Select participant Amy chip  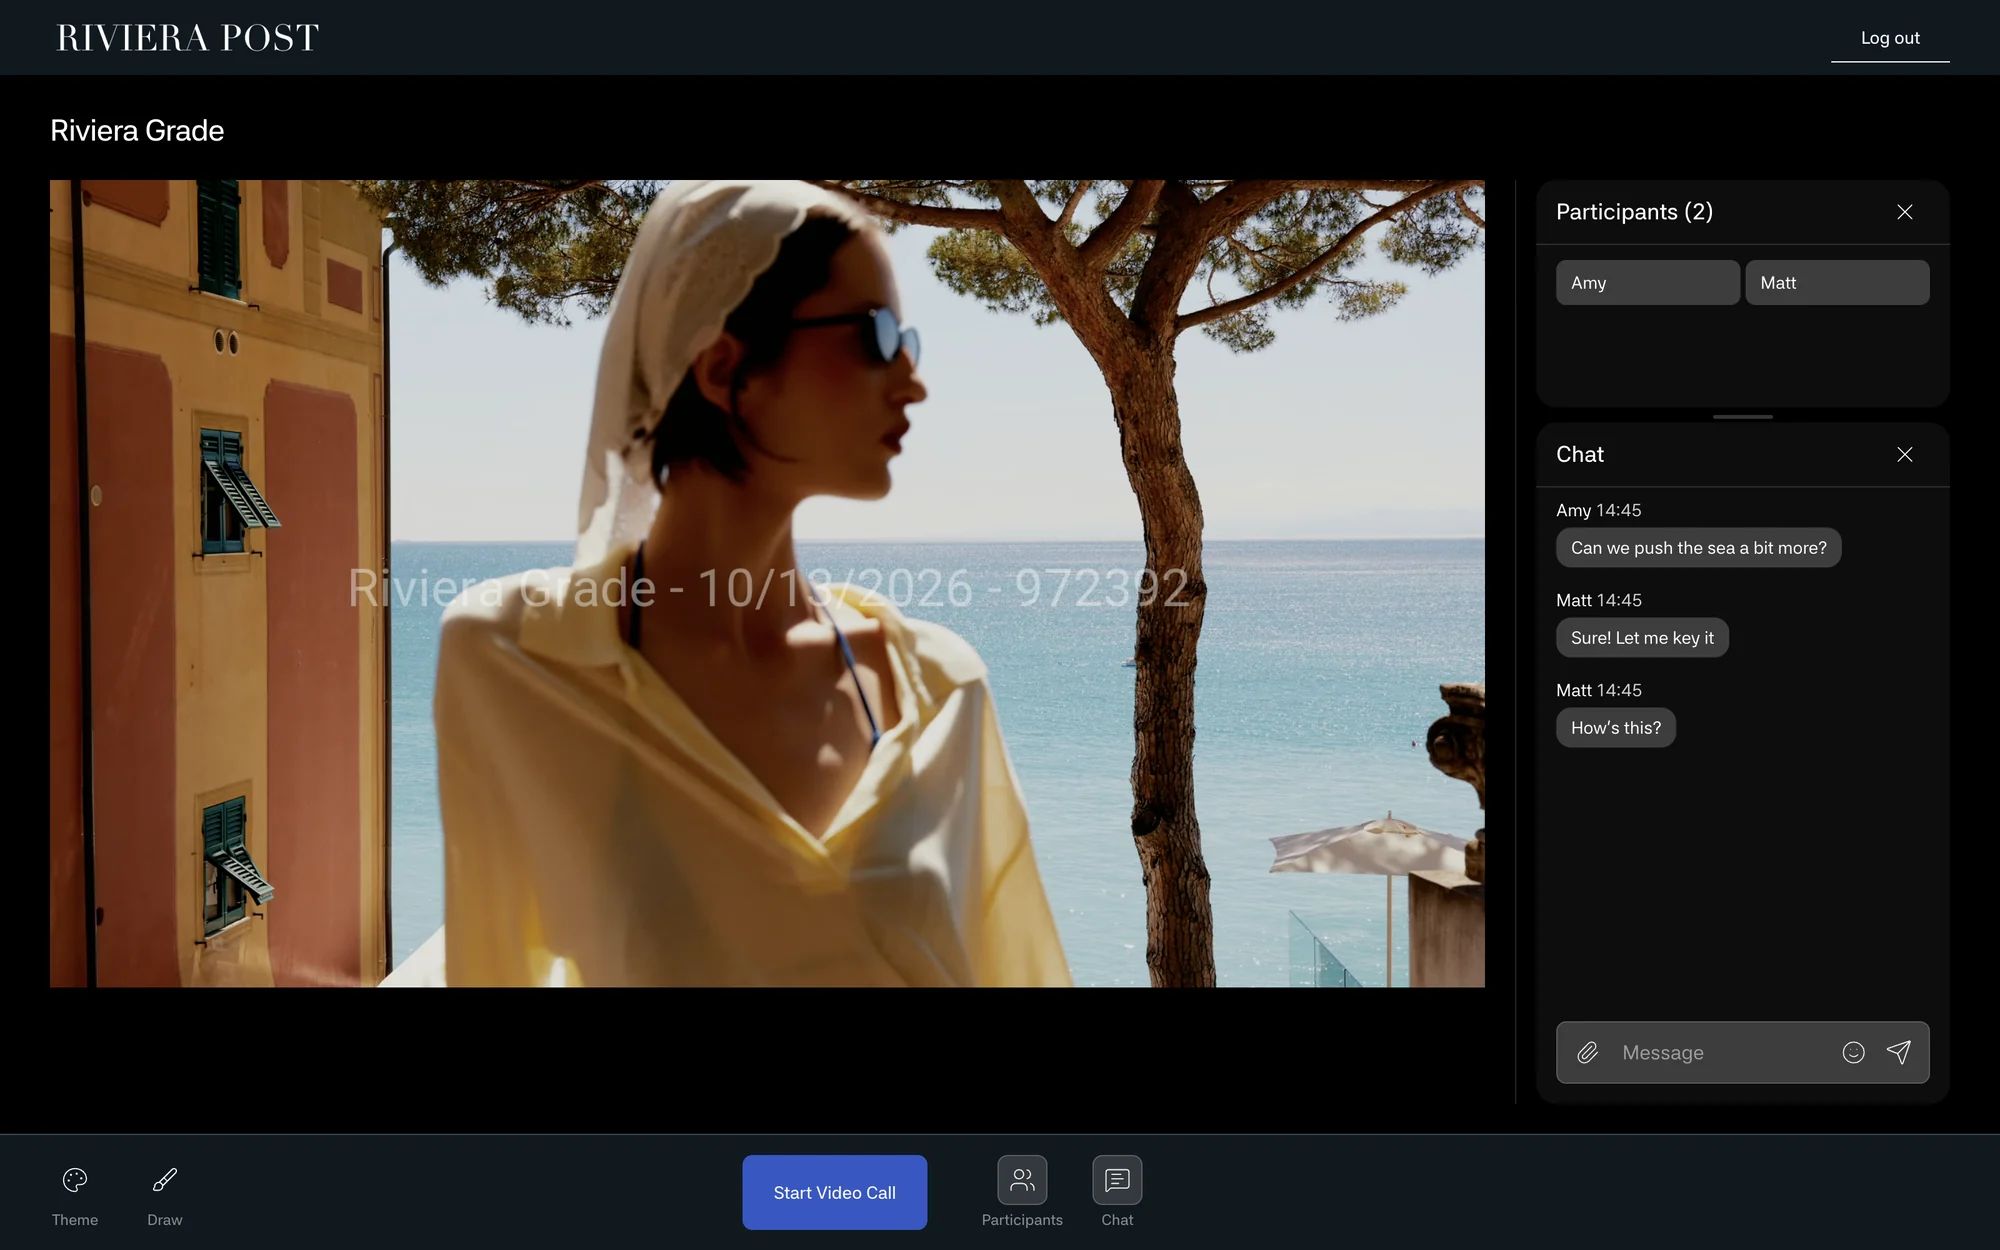1648,283
